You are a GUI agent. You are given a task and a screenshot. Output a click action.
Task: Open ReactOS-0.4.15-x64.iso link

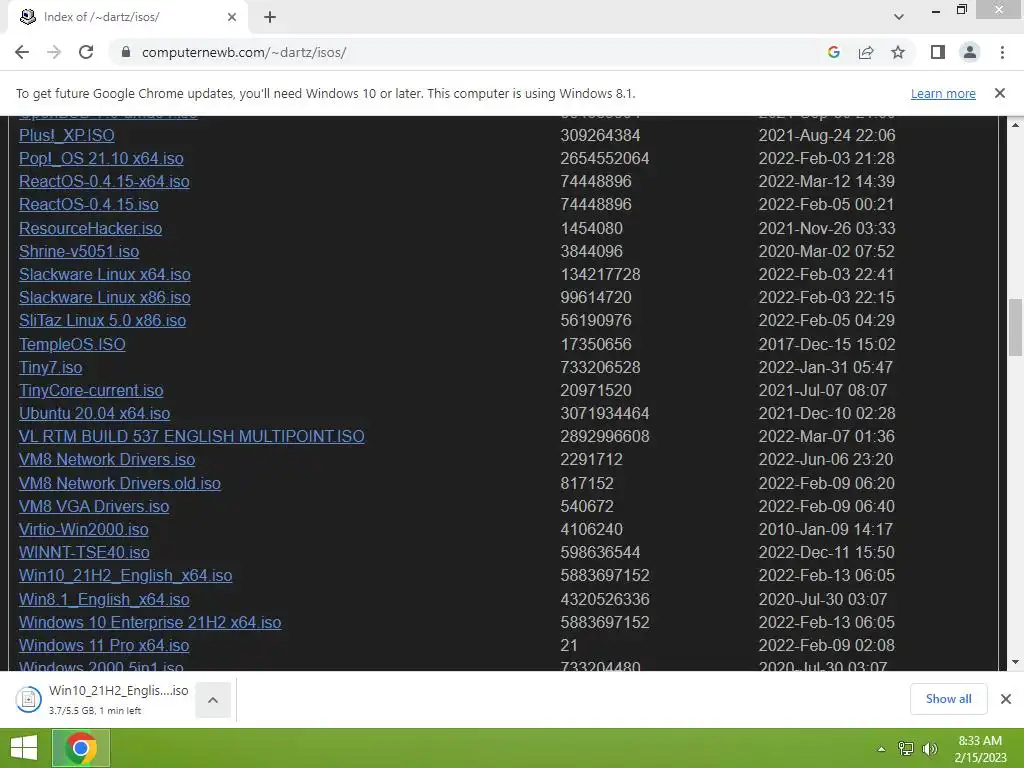[104, 181]
